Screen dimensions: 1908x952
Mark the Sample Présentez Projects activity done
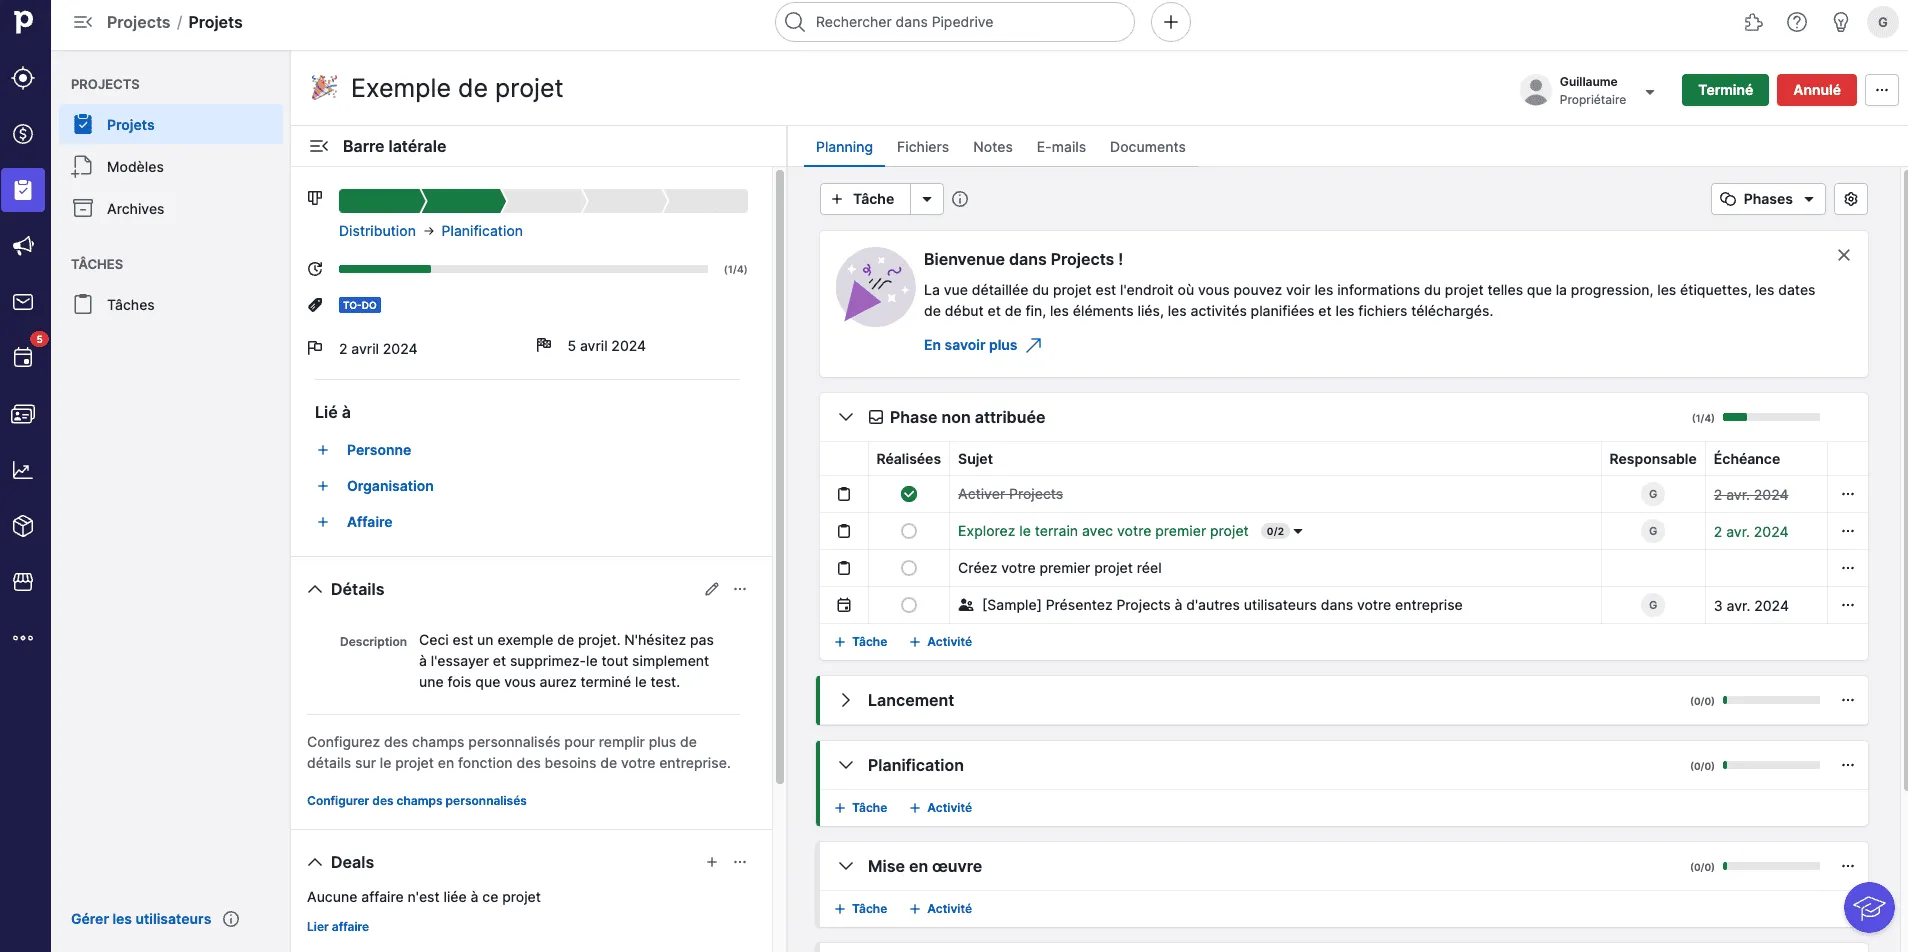909,605
